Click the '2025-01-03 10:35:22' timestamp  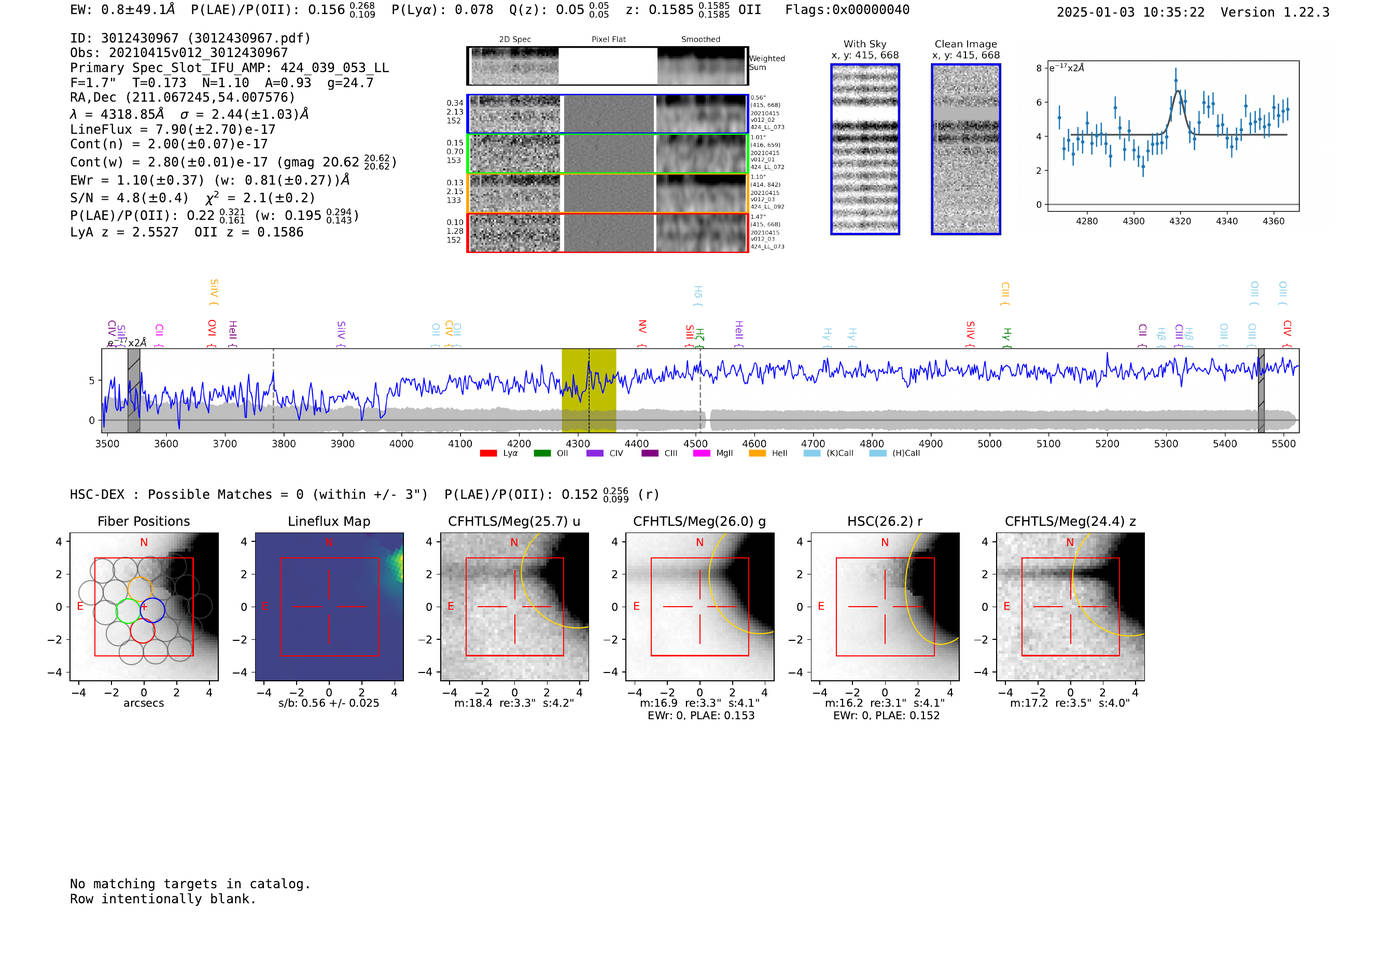click(1131, 12)
